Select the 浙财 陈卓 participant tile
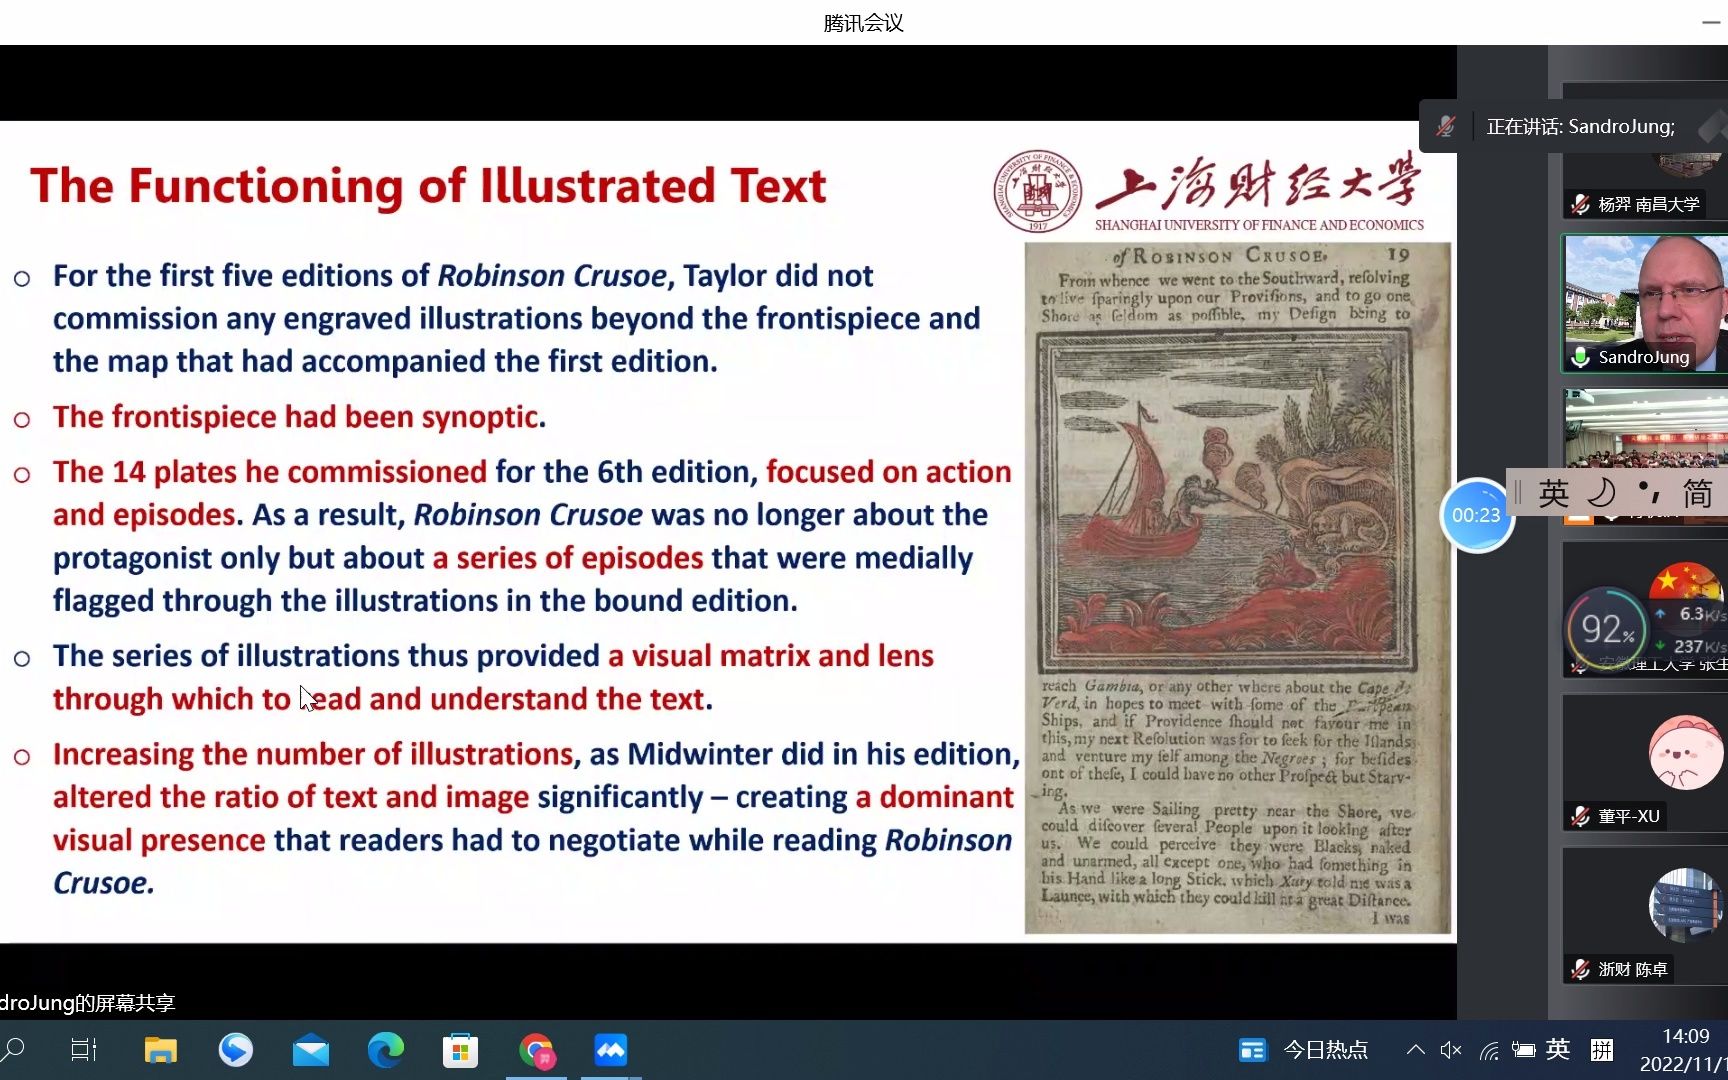Image resolution: width=1728 pixels, height=1080 pixels. [1645, 916]
